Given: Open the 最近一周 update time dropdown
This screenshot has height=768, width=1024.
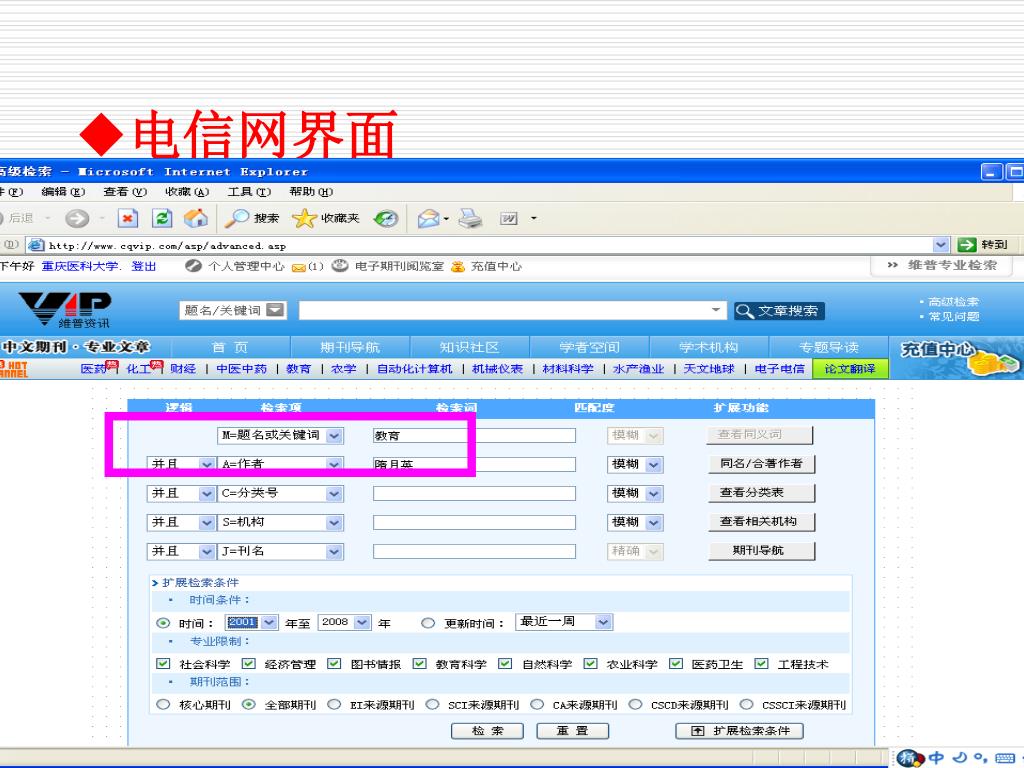Looking at the screenshot, I should click(x=603, y=622).
